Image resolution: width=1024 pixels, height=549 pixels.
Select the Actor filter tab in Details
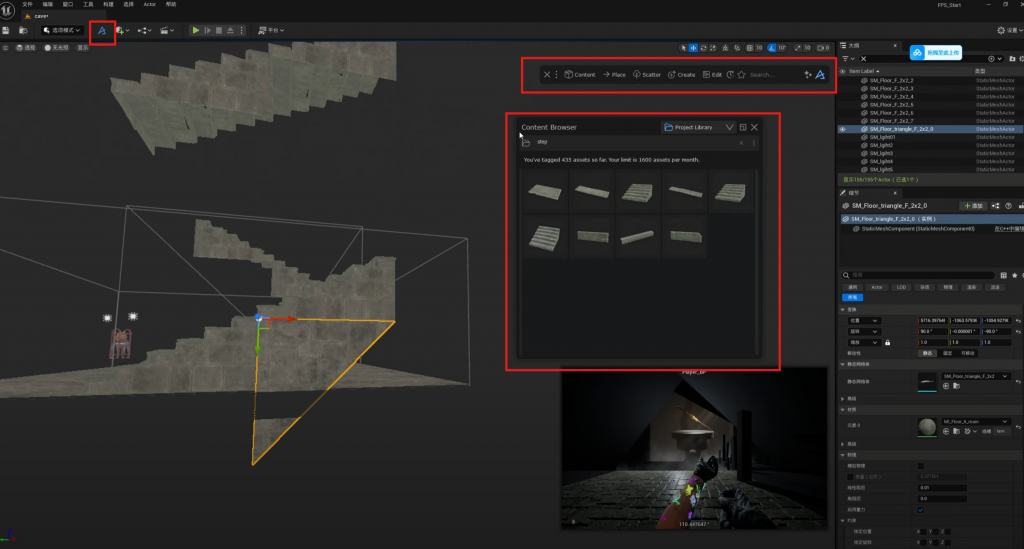click(876, 287)
